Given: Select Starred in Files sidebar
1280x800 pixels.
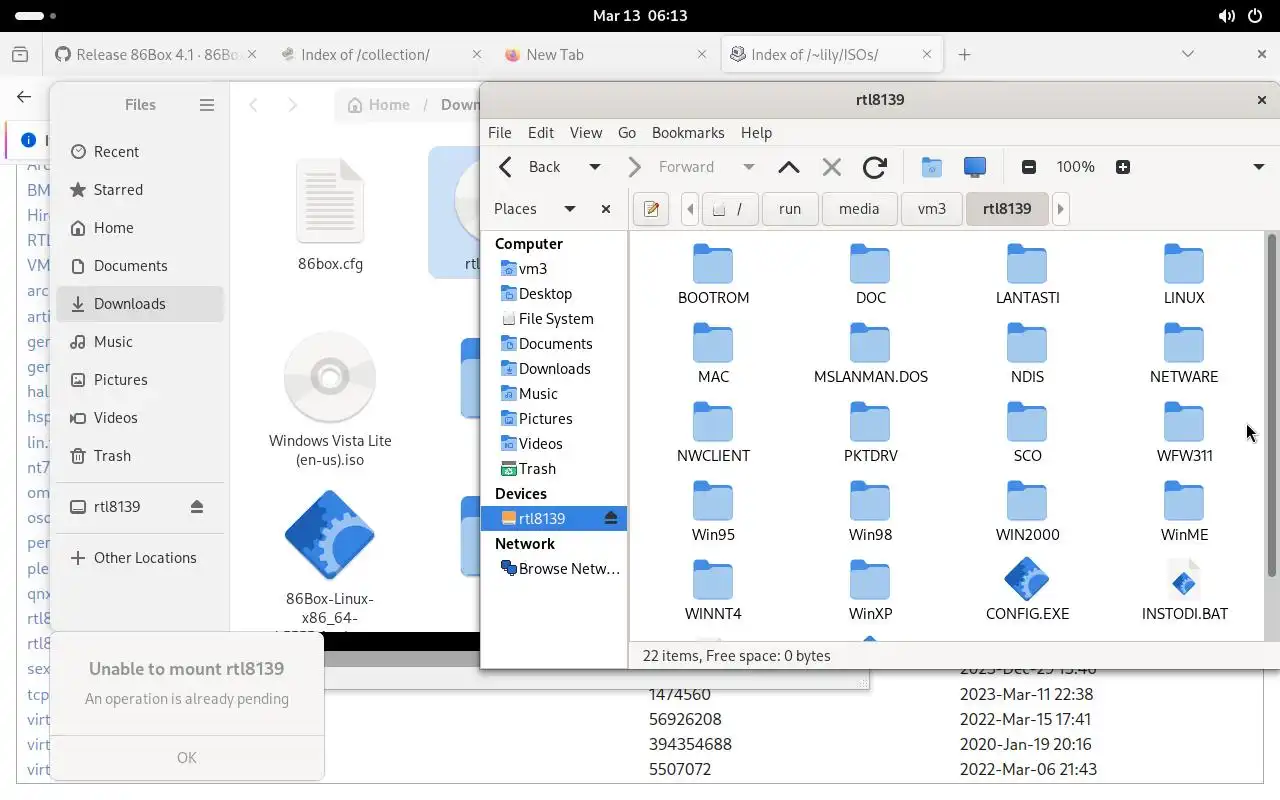Looking at the screenshot, I should [x=140, y=190].
